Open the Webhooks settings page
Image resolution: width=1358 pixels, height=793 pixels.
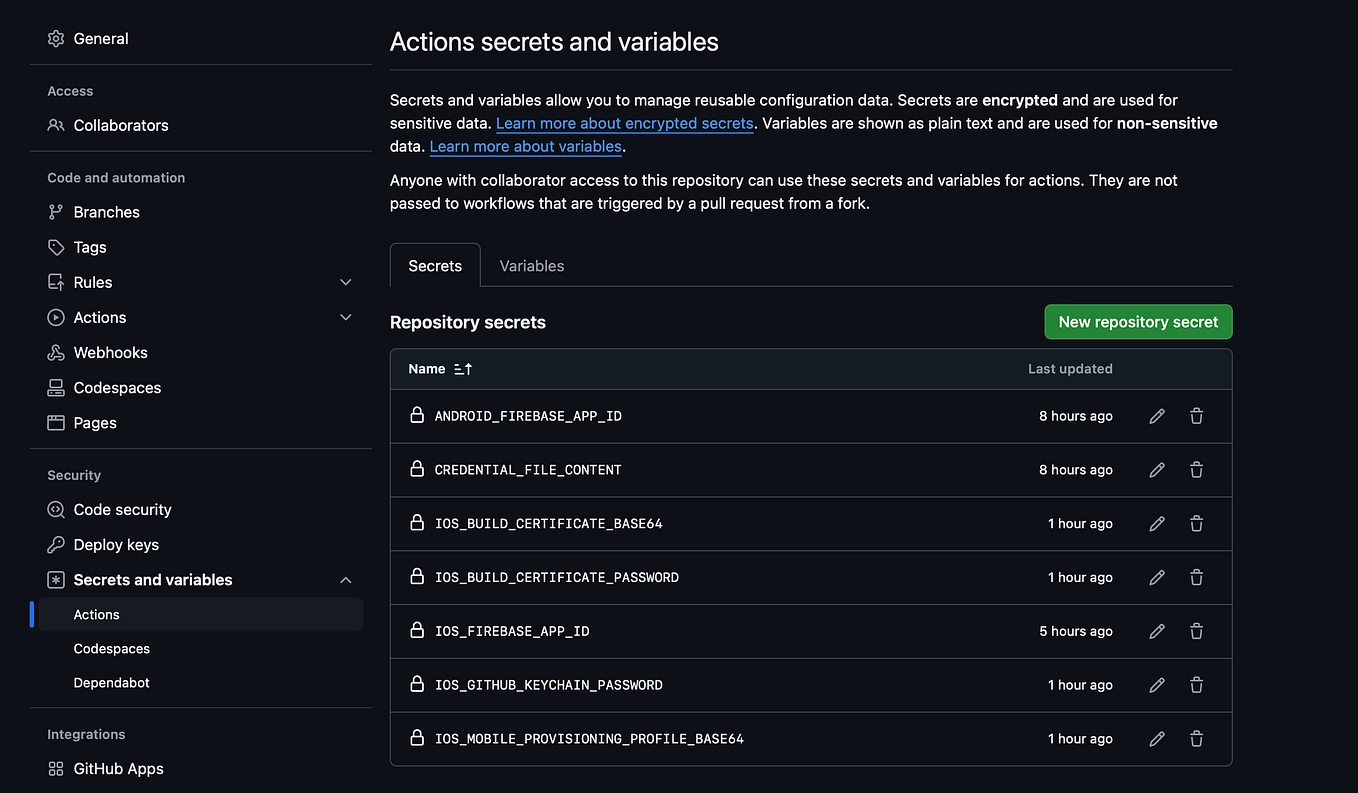click(109, 352)
